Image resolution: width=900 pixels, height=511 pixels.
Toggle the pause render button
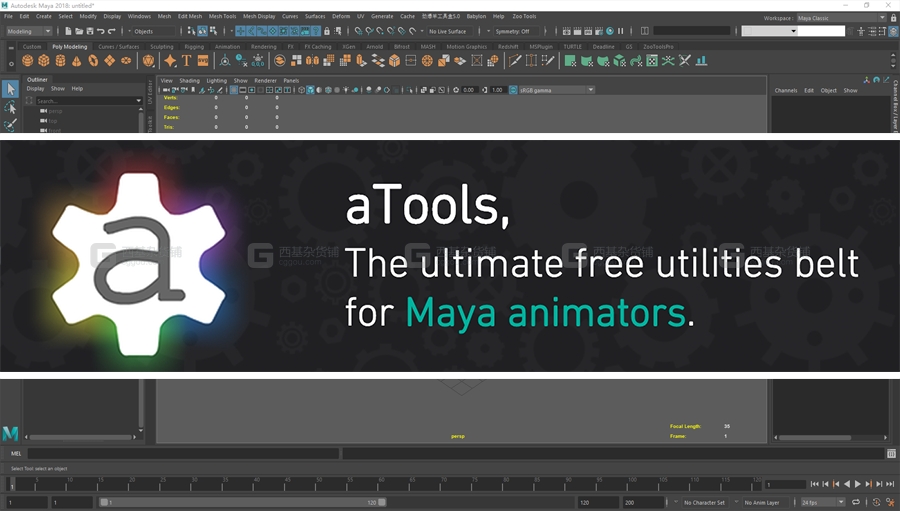pos(620,31)
